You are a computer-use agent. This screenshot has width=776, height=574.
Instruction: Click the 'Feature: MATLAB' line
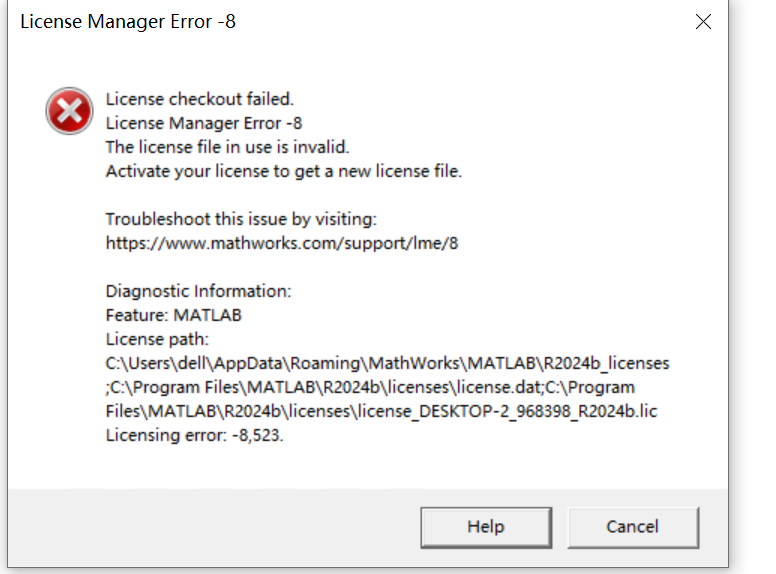point(174,315)
